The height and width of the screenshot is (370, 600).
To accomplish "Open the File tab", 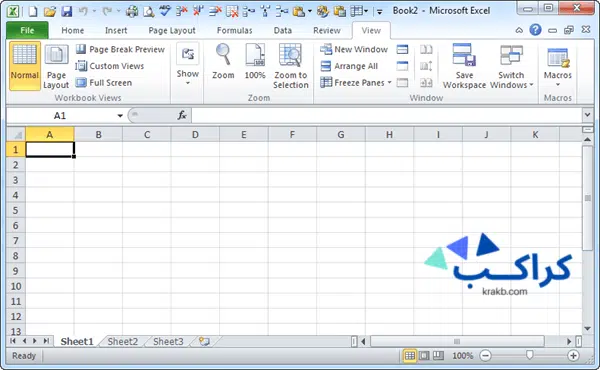I will [x=27, y=30].
